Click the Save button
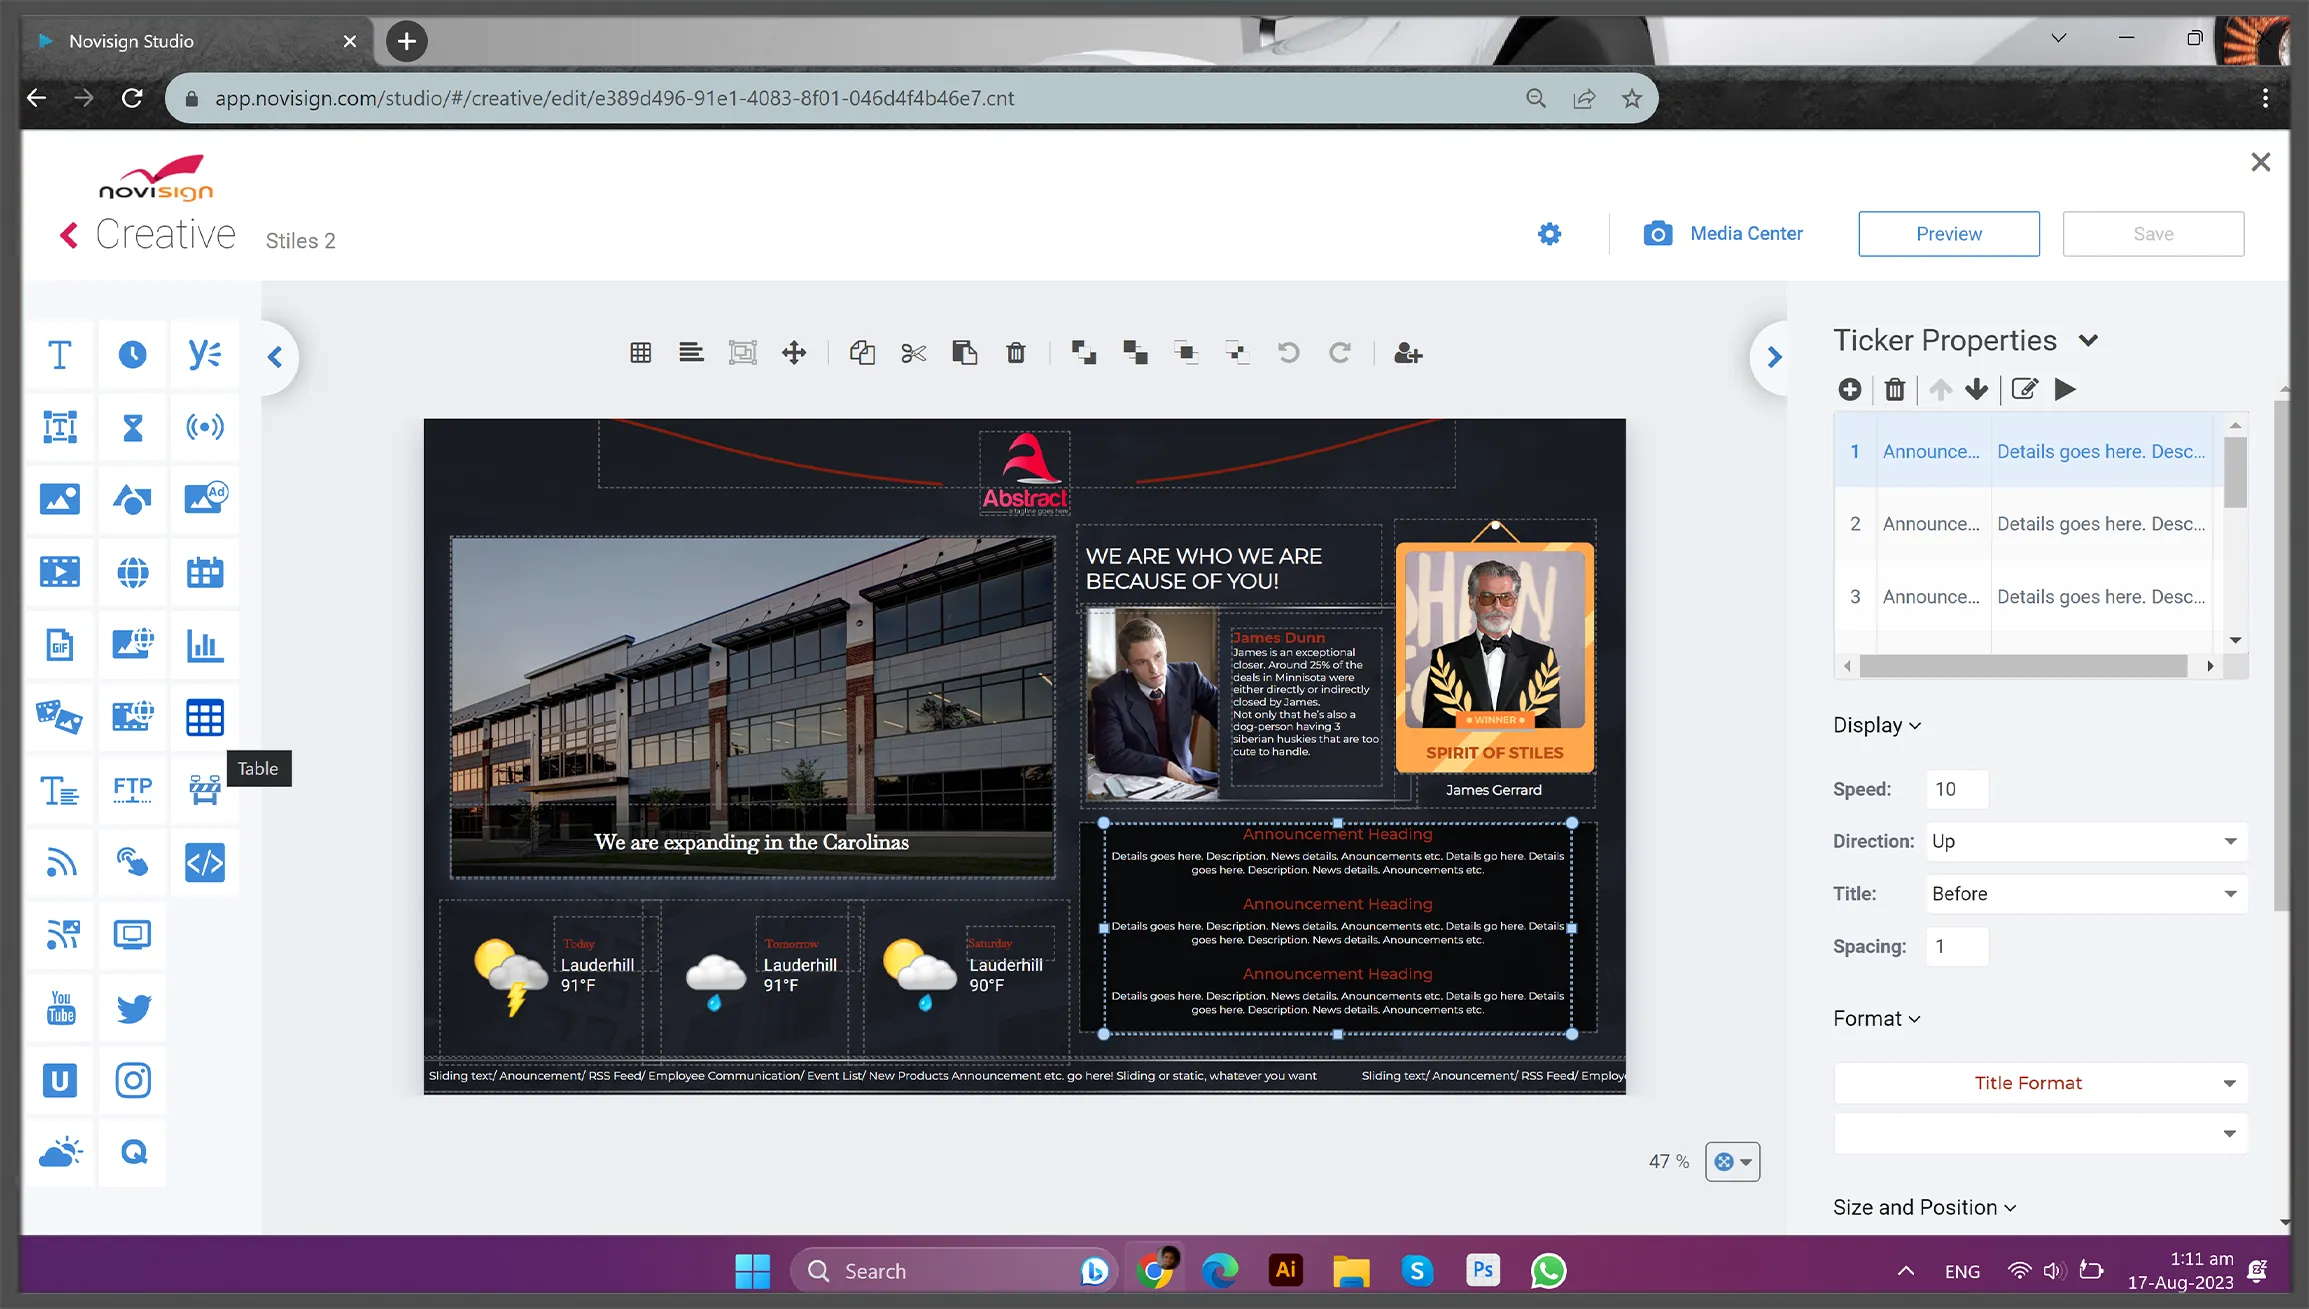This screenshot has height=1309, width=2309. click(2154, 233)
